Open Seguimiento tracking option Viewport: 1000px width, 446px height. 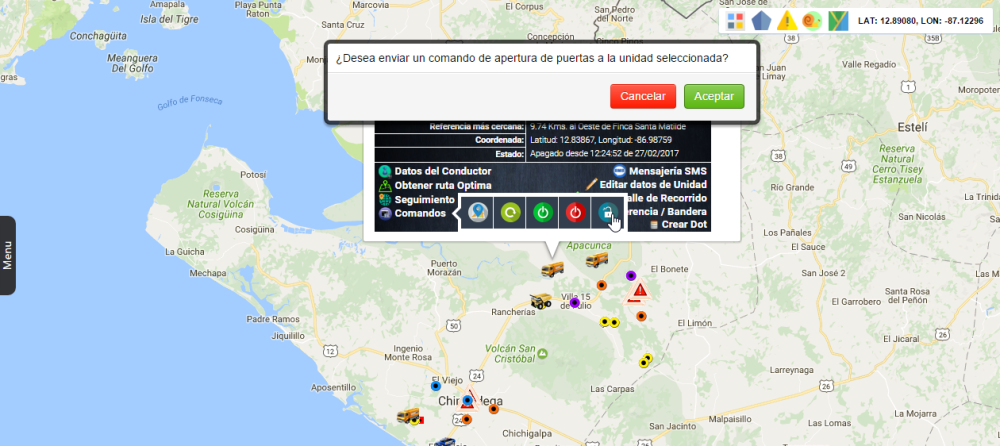click(x=424, y=200)
